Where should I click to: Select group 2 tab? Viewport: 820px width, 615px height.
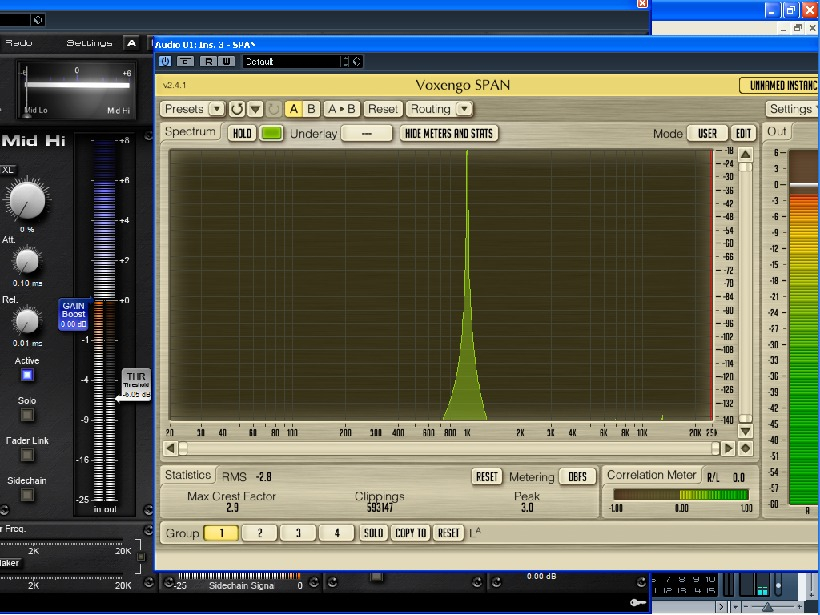click(259, 533)
